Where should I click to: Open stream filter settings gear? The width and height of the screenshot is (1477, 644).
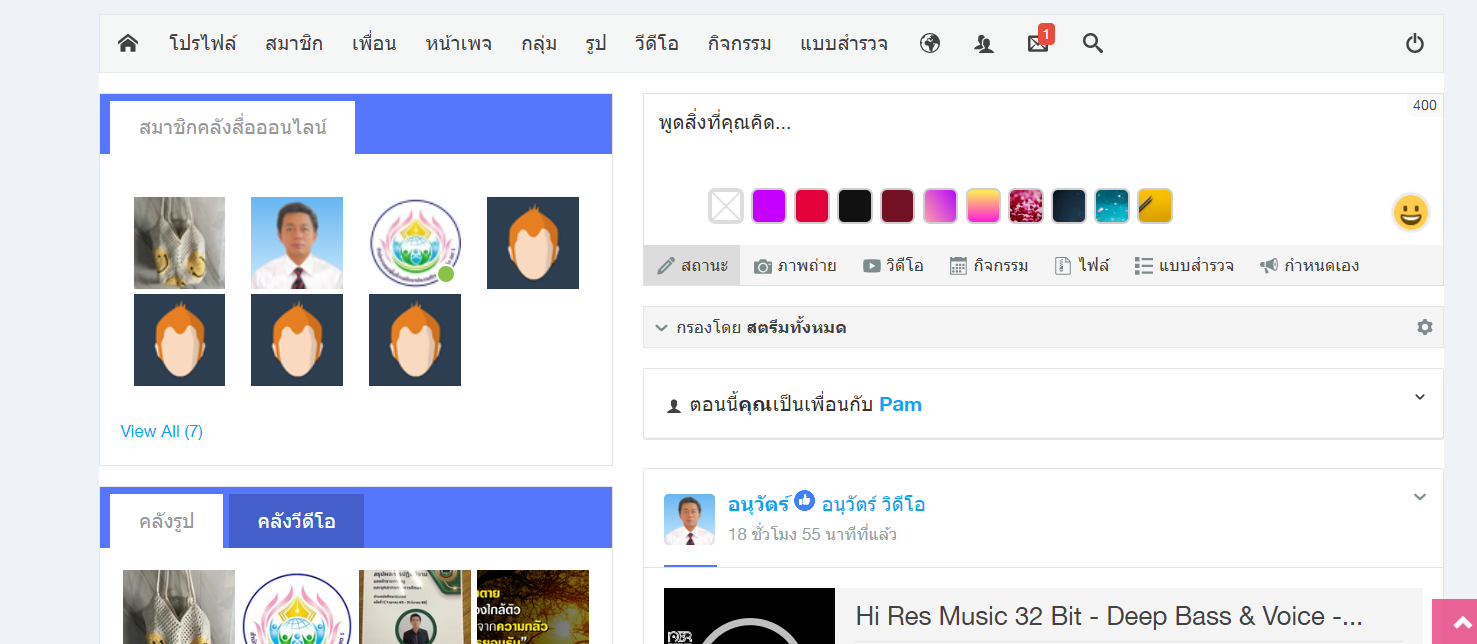pyautogui.click(x=1424, y=327)
